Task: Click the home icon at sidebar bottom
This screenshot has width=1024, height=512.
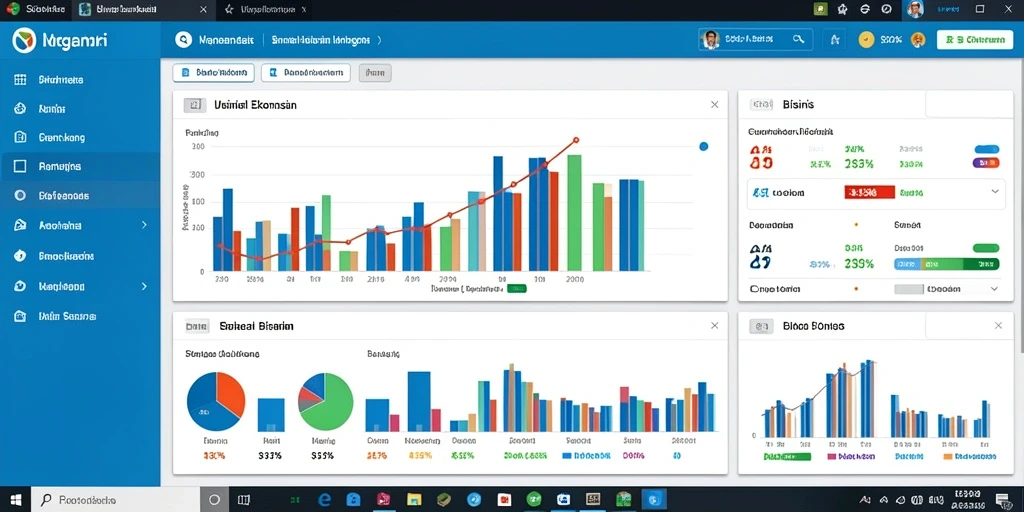Action: (20, 316)
